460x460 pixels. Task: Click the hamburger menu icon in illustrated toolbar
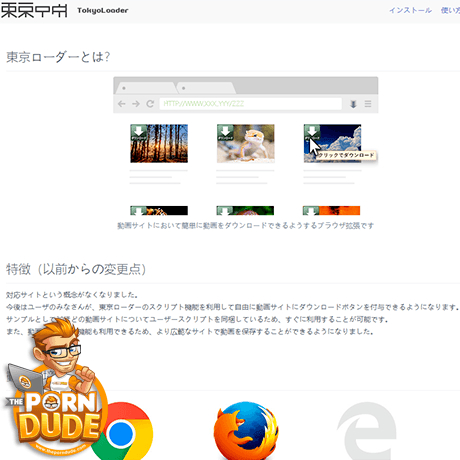click(368, 104)
